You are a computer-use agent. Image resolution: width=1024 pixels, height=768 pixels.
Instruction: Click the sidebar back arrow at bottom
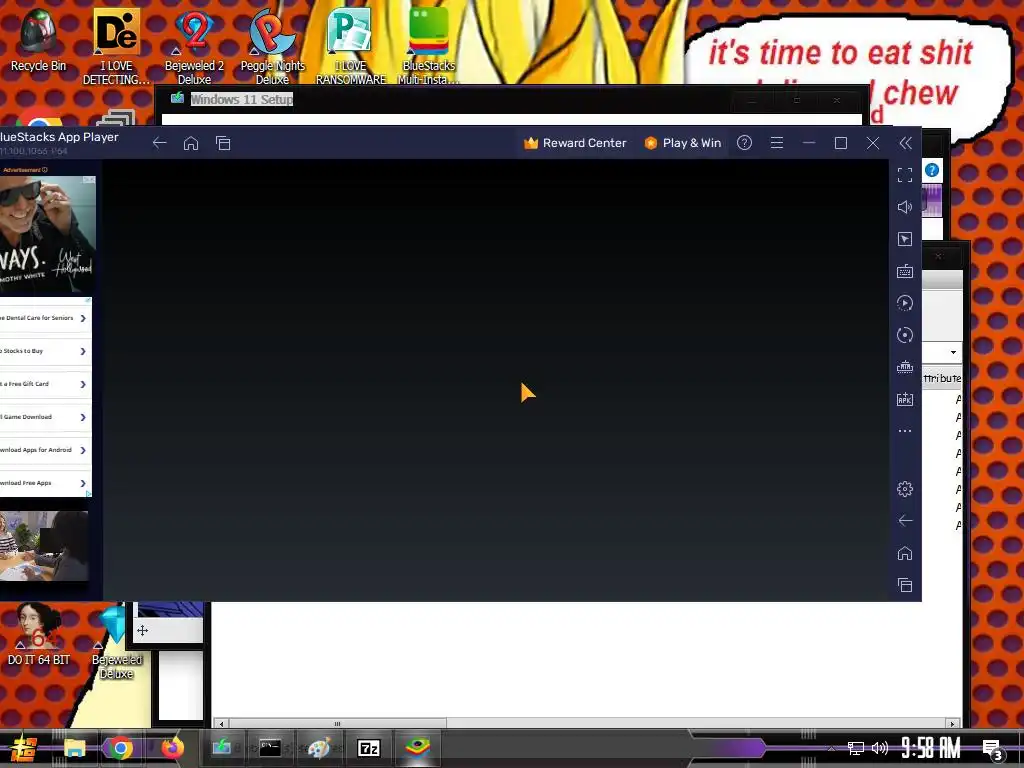click(x=905, y=520)
